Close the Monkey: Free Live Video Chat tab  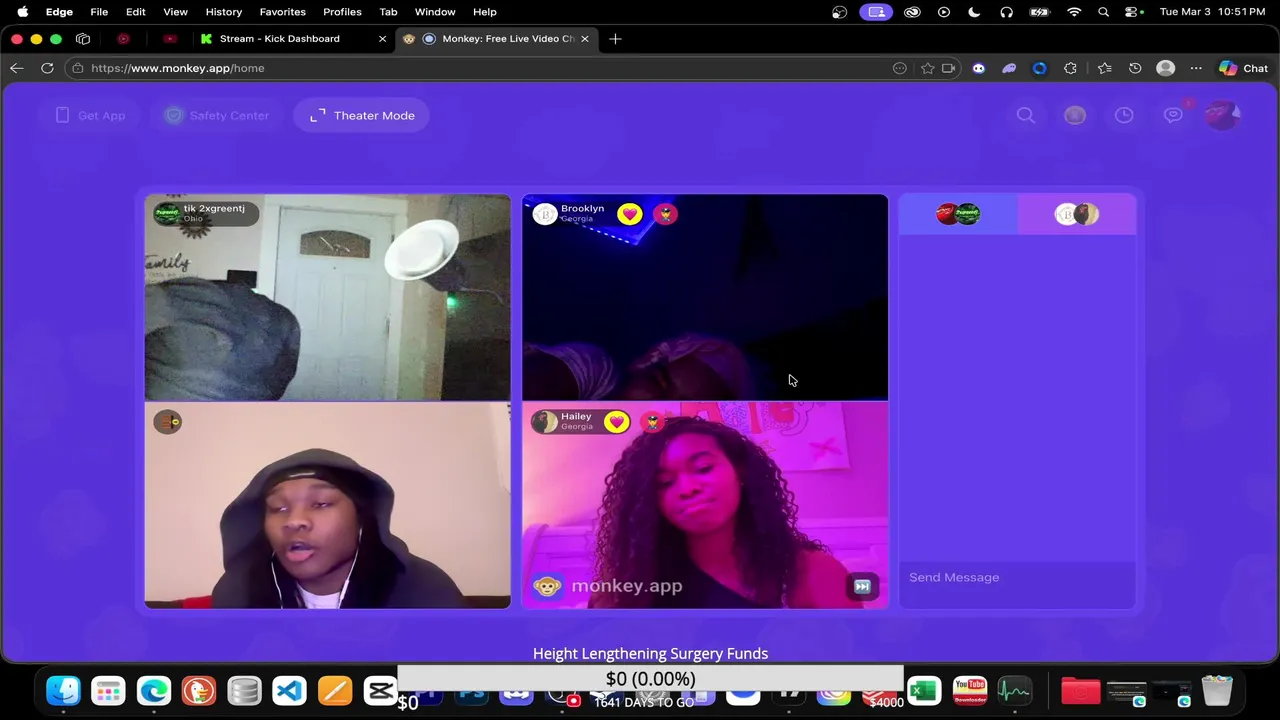click(585, 39)
